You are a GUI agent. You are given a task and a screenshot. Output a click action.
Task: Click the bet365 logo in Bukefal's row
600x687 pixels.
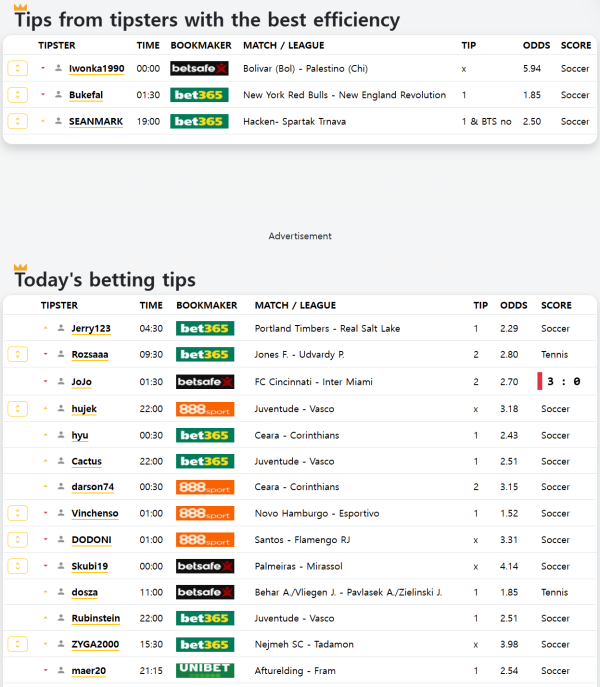199,95
